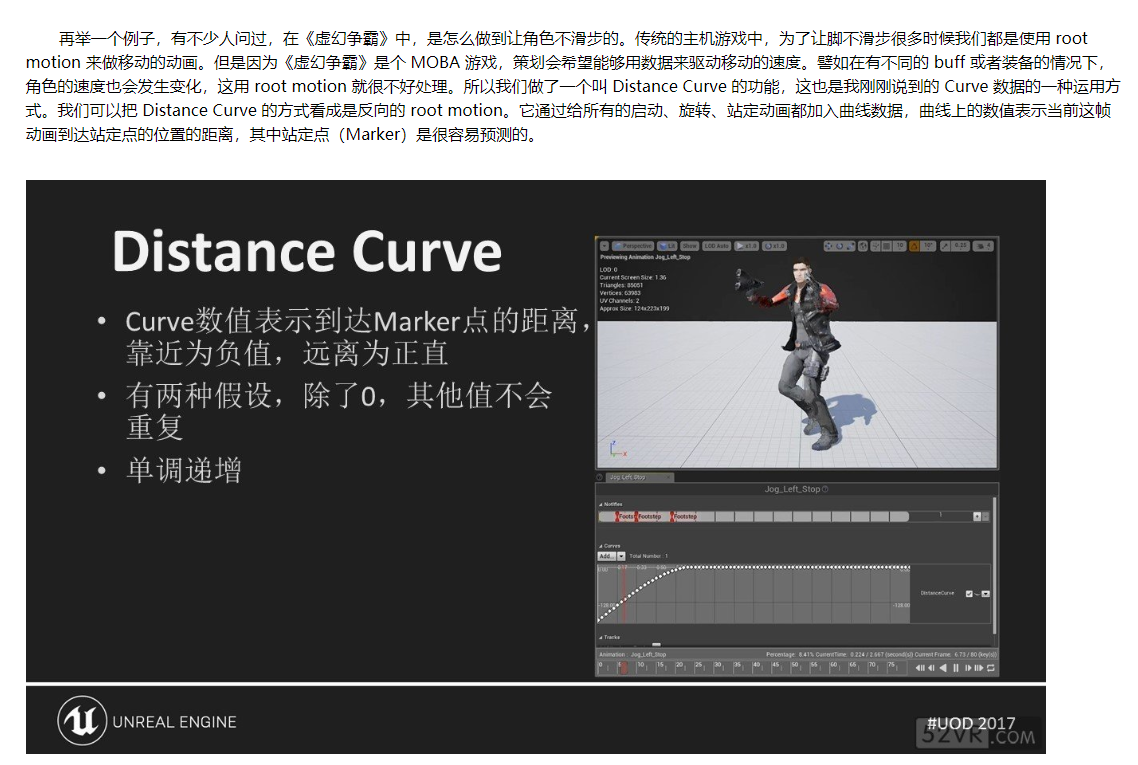The height and width of the screenshot is (765, 1138).
Task: Open the camera speed 4 setting
Action: pos(983,246)
